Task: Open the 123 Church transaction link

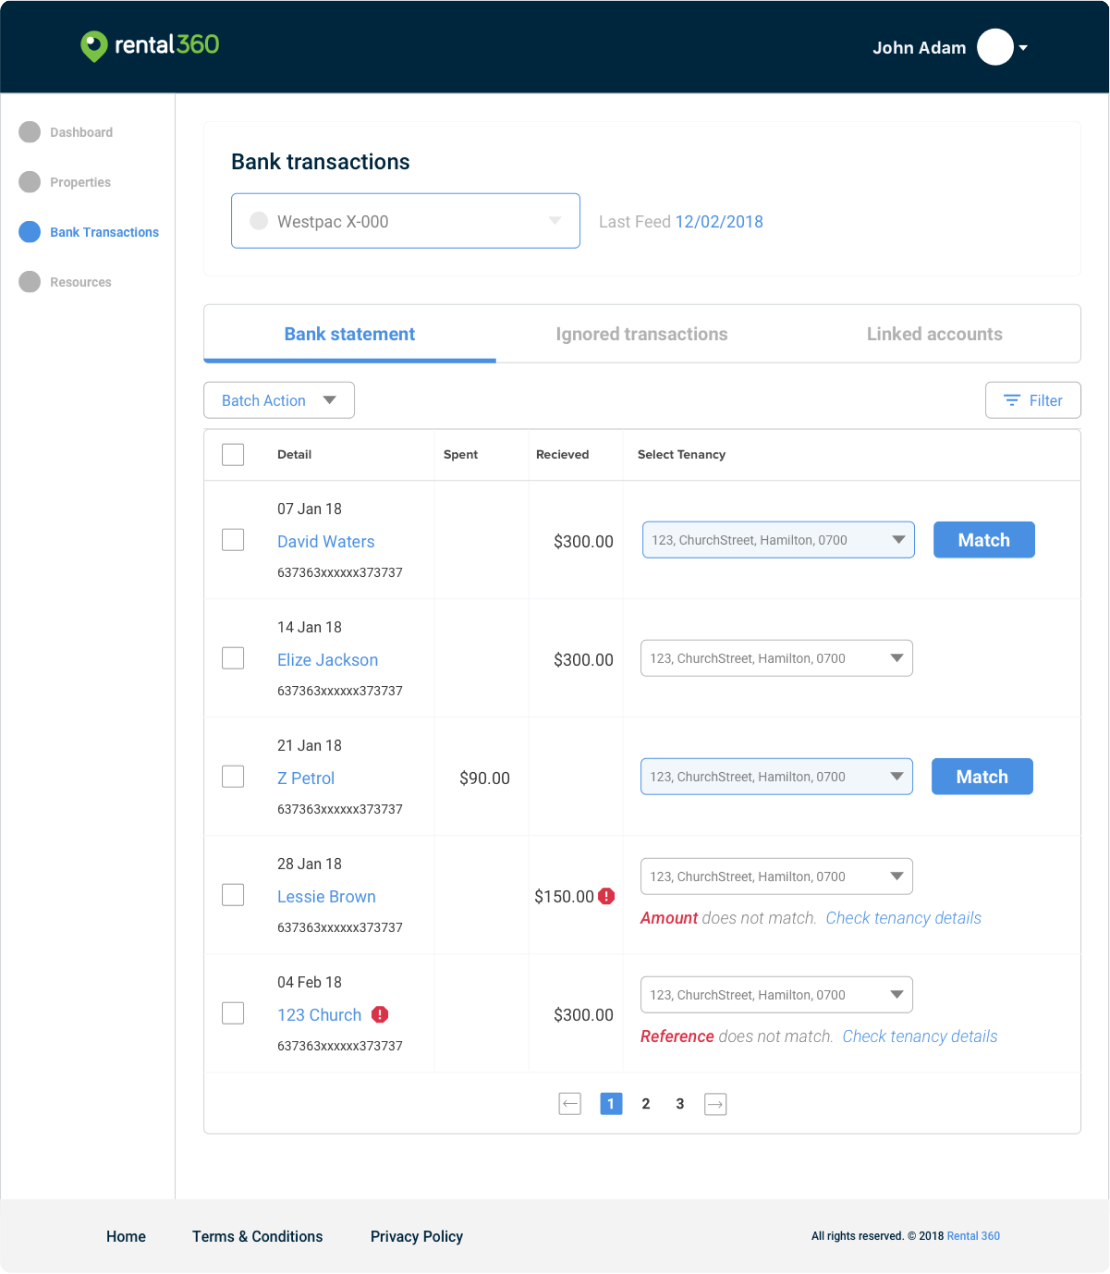Action: (319, 1015)
